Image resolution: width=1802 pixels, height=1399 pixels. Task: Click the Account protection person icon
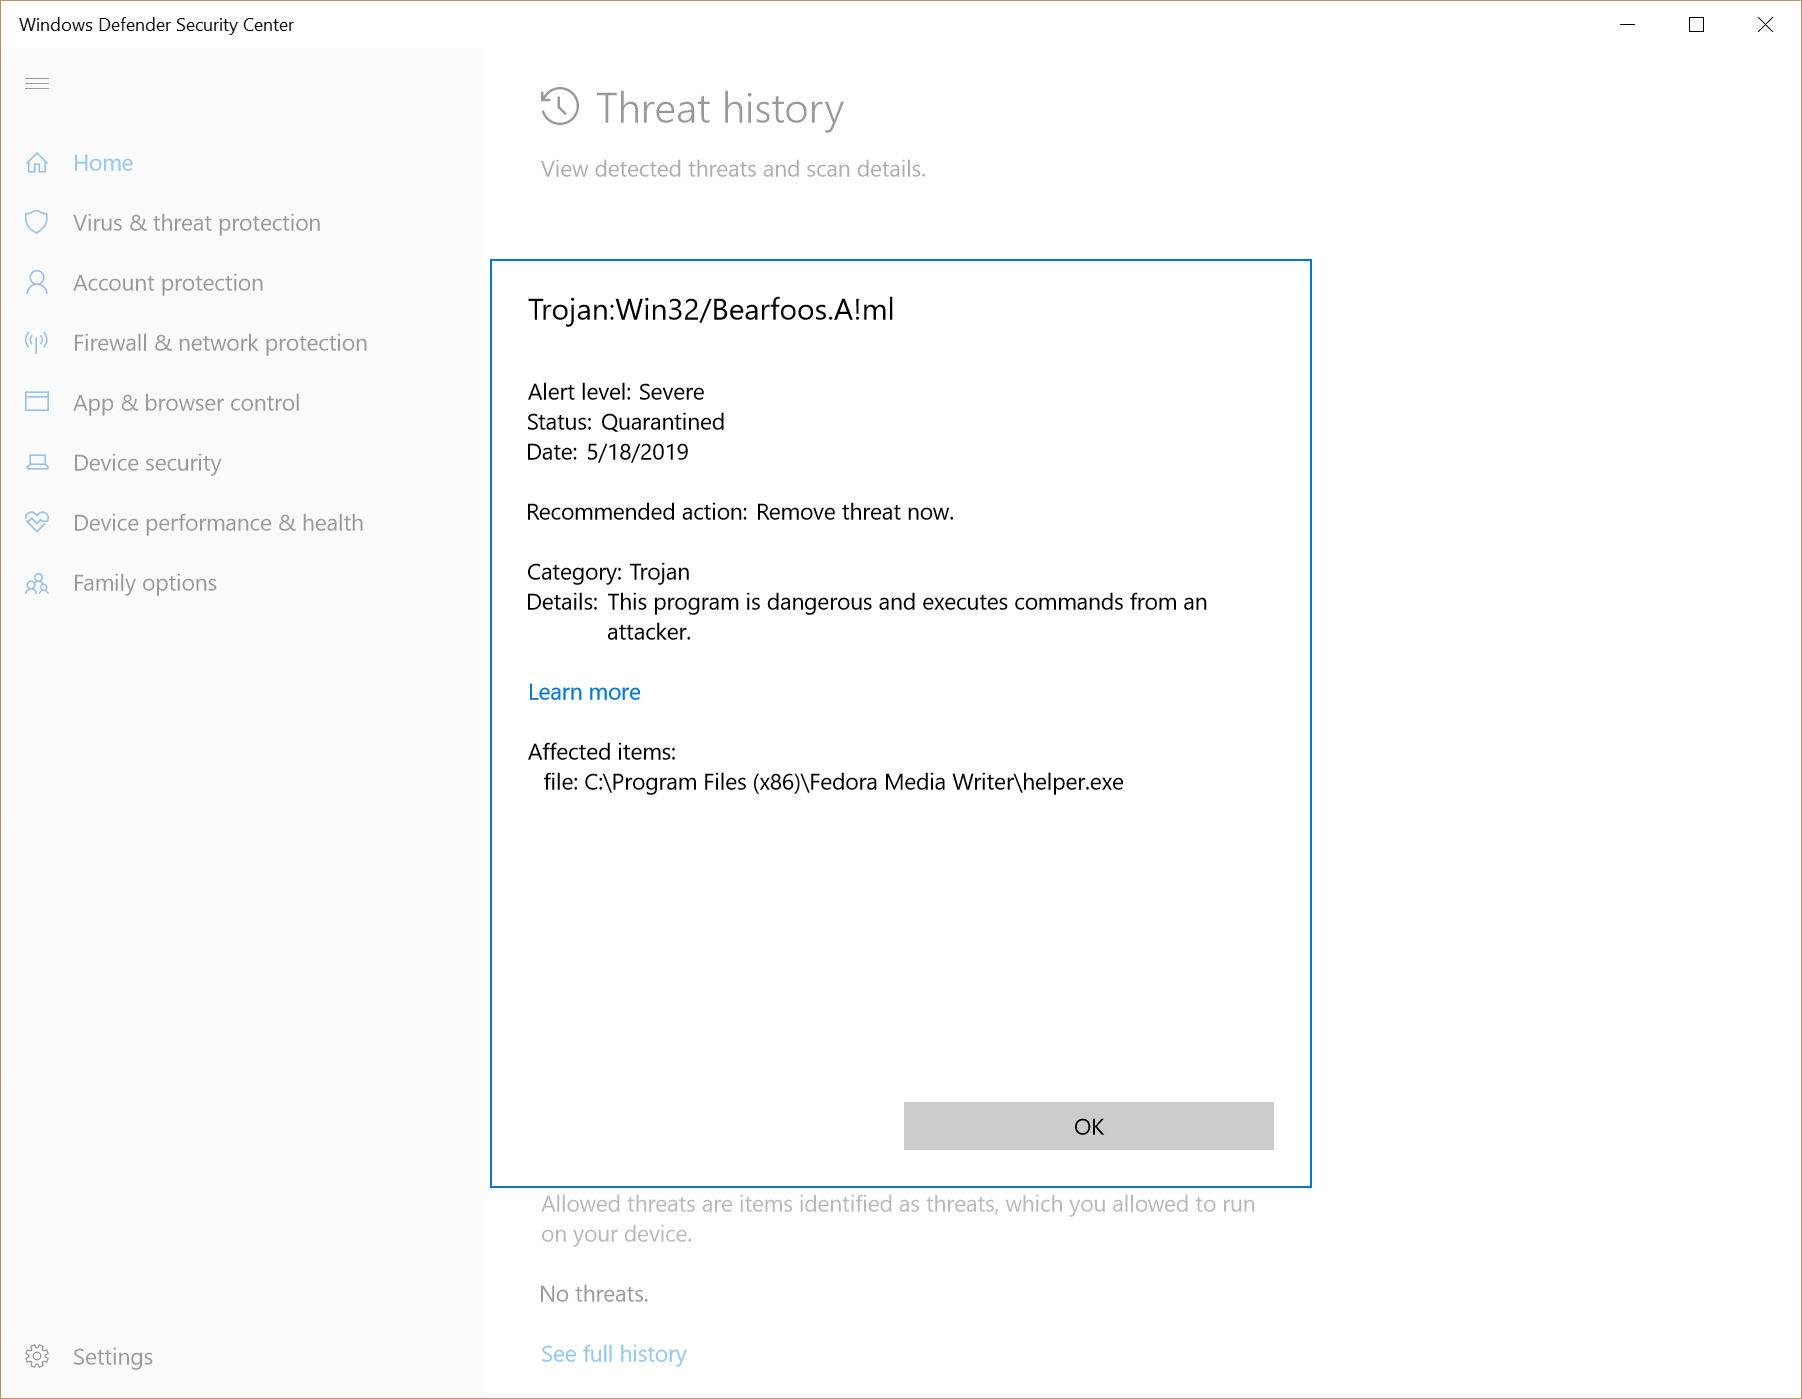(x=37, y=283)
